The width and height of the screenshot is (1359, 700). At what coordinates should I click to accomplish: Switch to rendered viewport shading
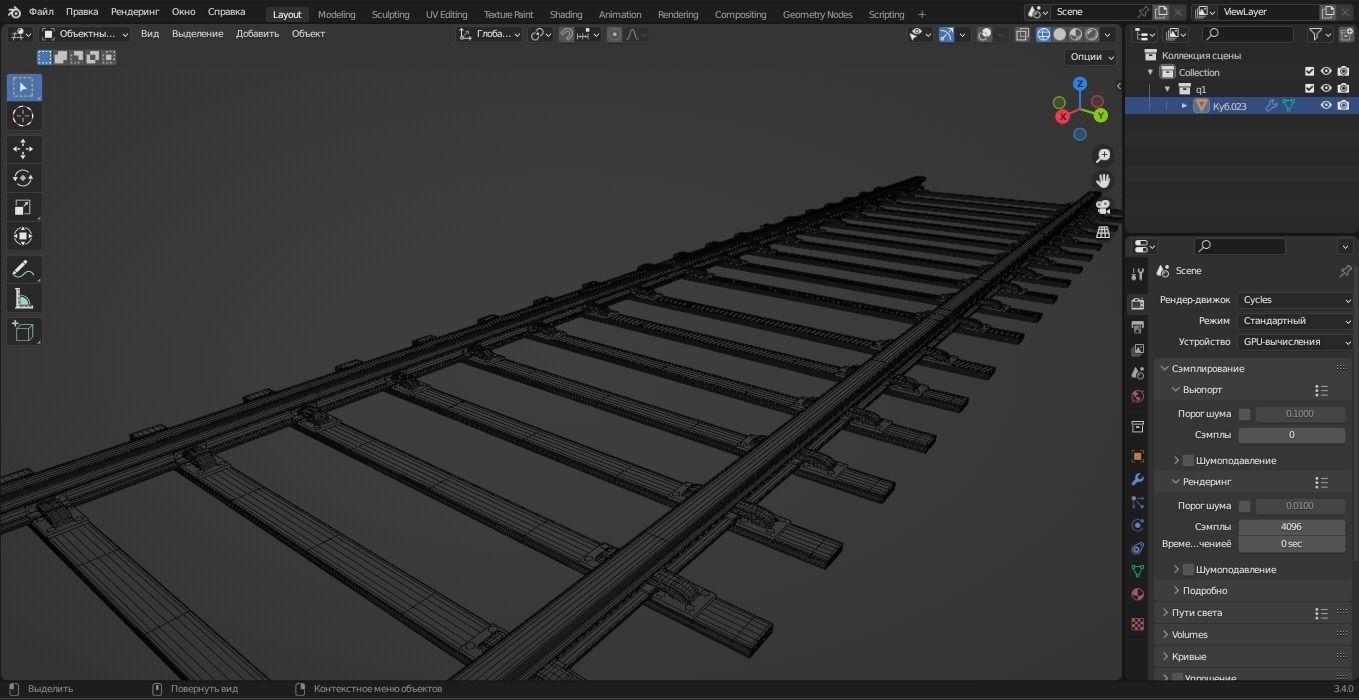tap(1092, 34)
